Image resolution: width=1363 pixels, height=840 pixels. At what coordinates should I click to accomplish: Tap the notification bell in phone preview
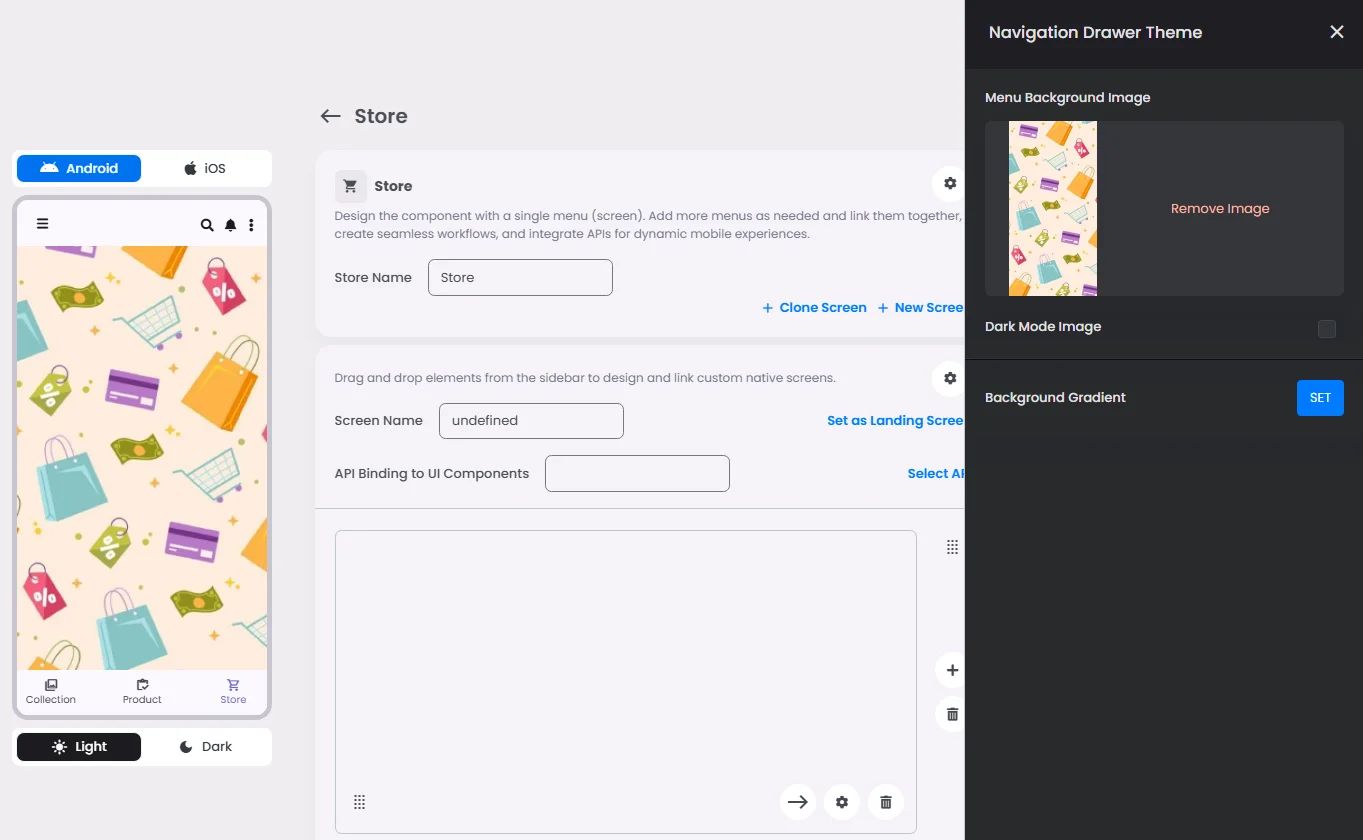click(230, 225)
